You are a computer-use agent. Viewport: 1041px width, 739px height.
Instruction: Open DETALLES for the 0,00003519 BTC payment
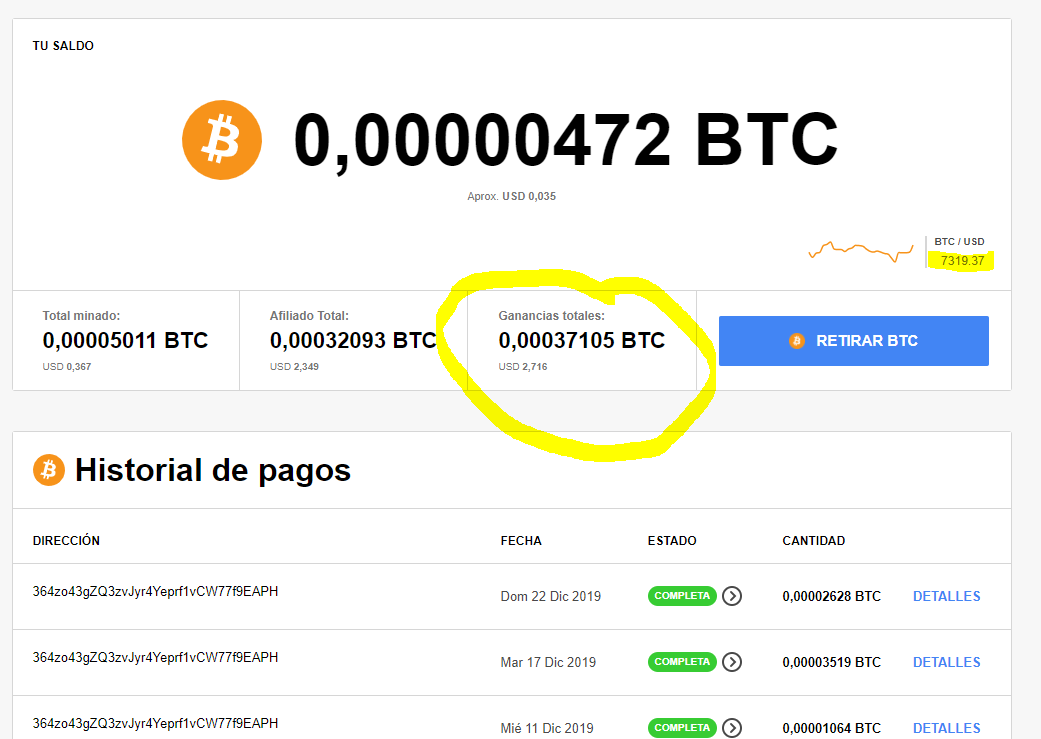pos(946,662)
